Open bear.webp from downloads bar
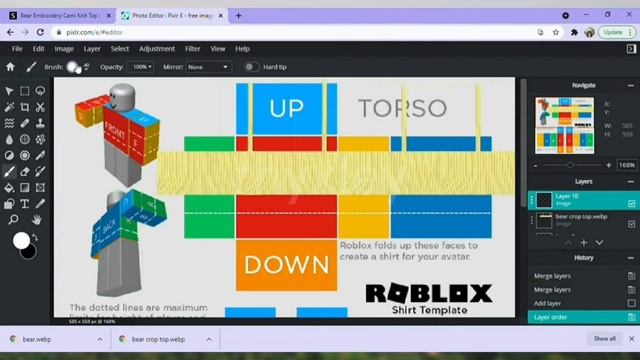 37,339
